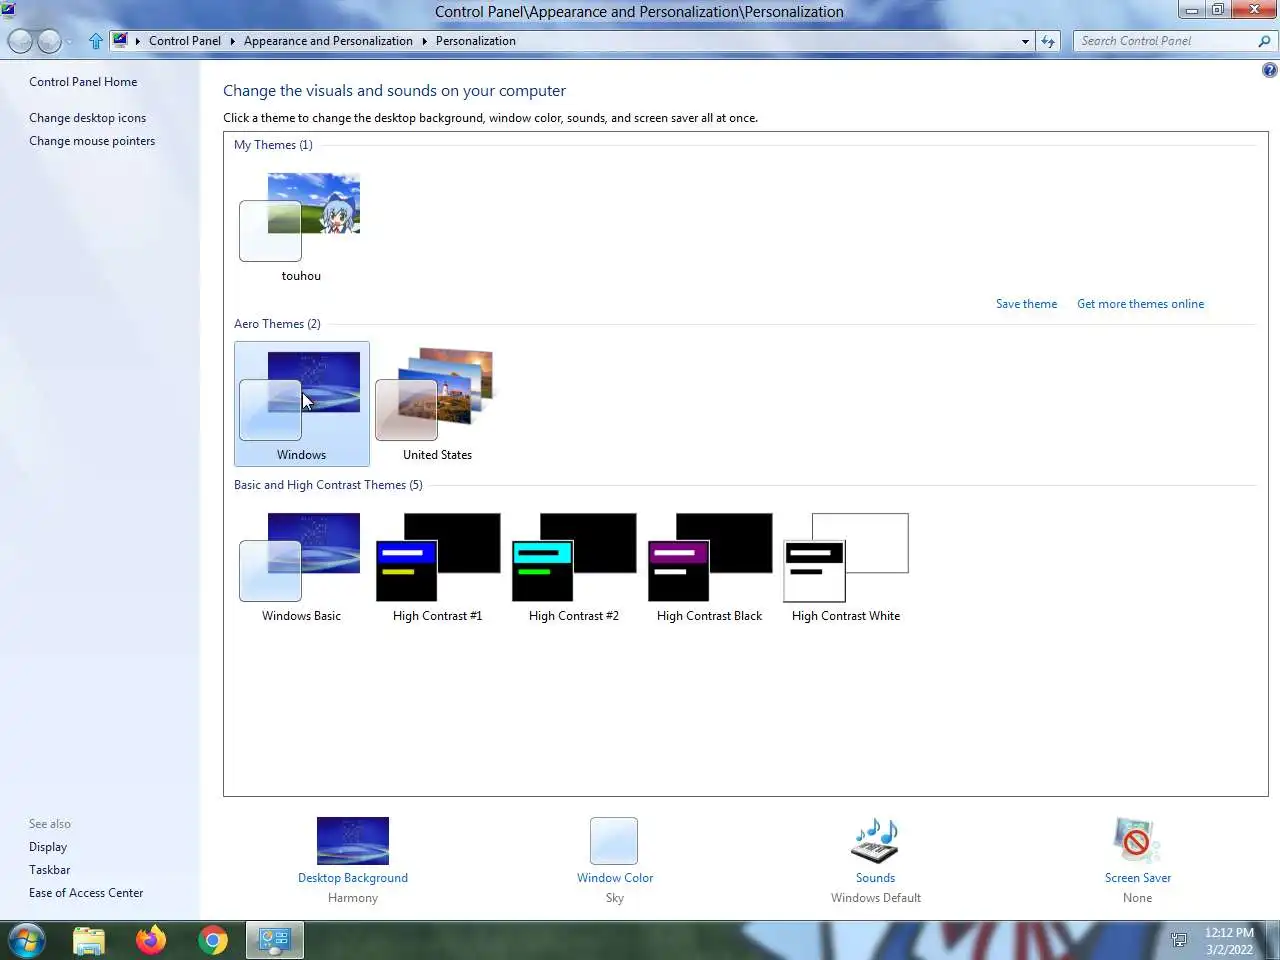Click Basic and High Contrast Themes heading
1280x960 pixels.
(x=328, y=485)
